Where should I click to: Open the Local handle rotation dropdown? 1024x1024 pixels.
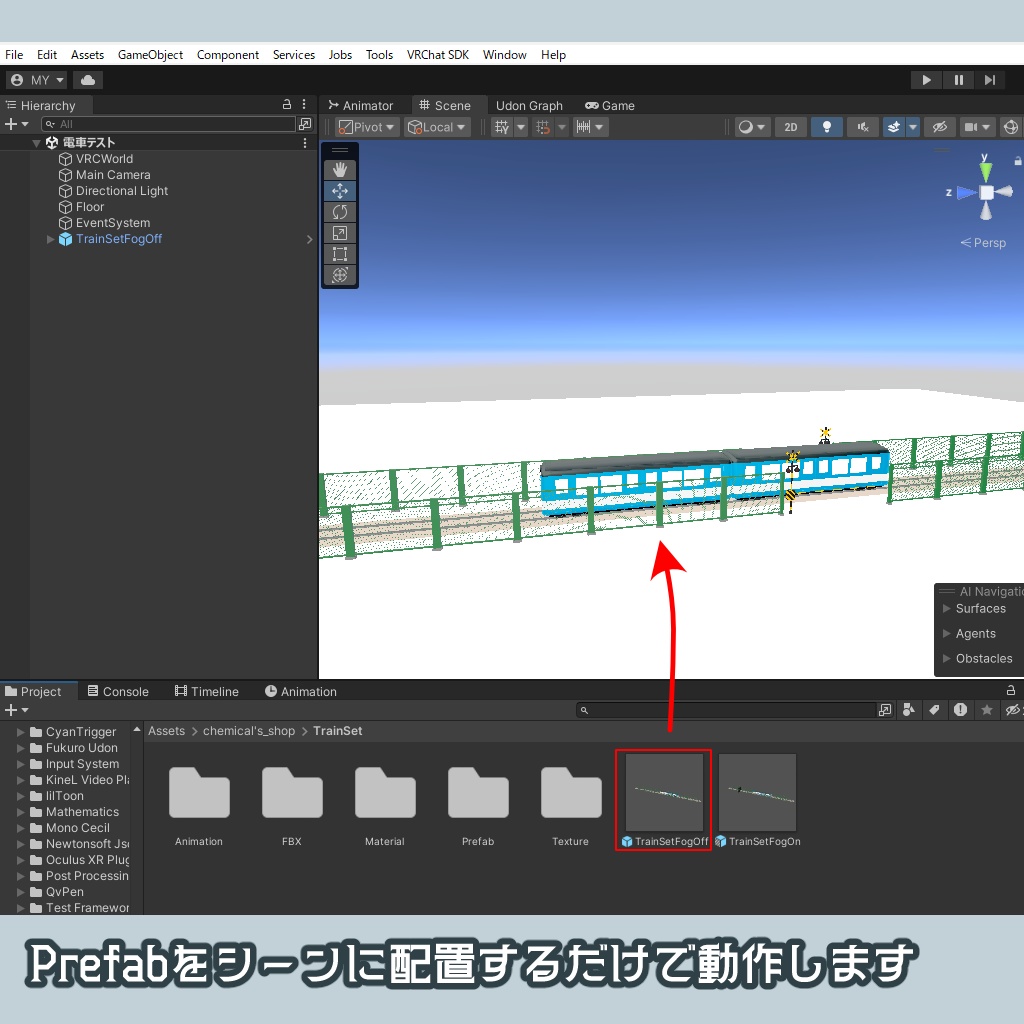[437, 126]
